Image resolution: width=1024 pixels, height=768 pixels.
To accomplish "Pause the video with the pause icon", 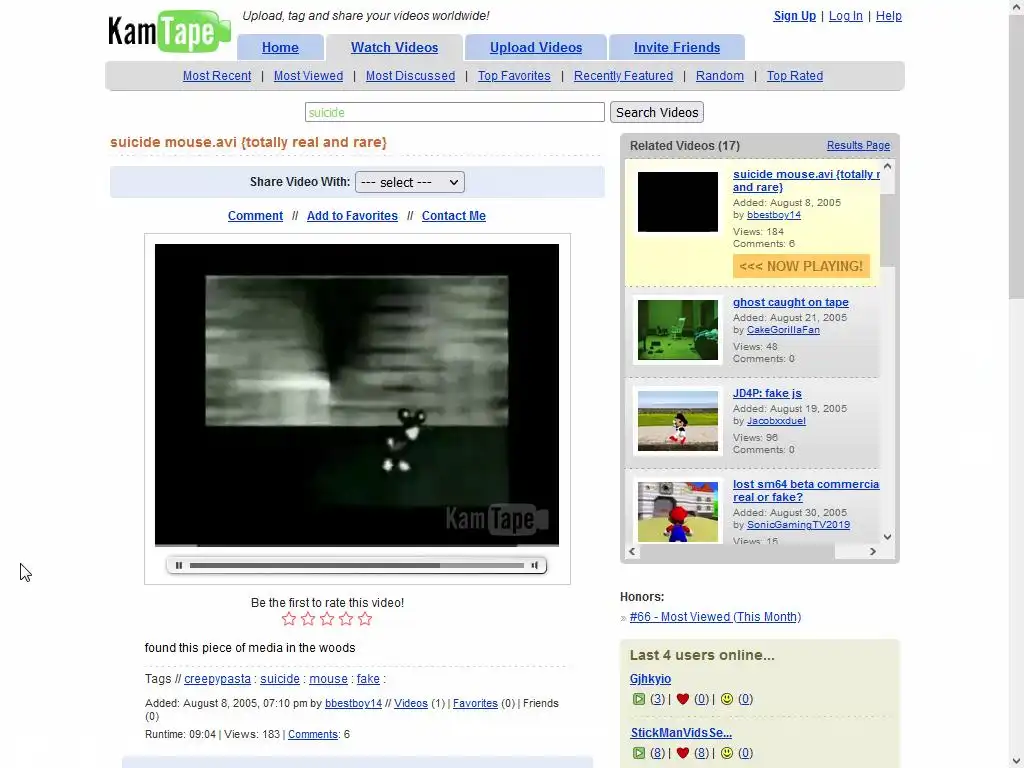I will coord(179,566).
